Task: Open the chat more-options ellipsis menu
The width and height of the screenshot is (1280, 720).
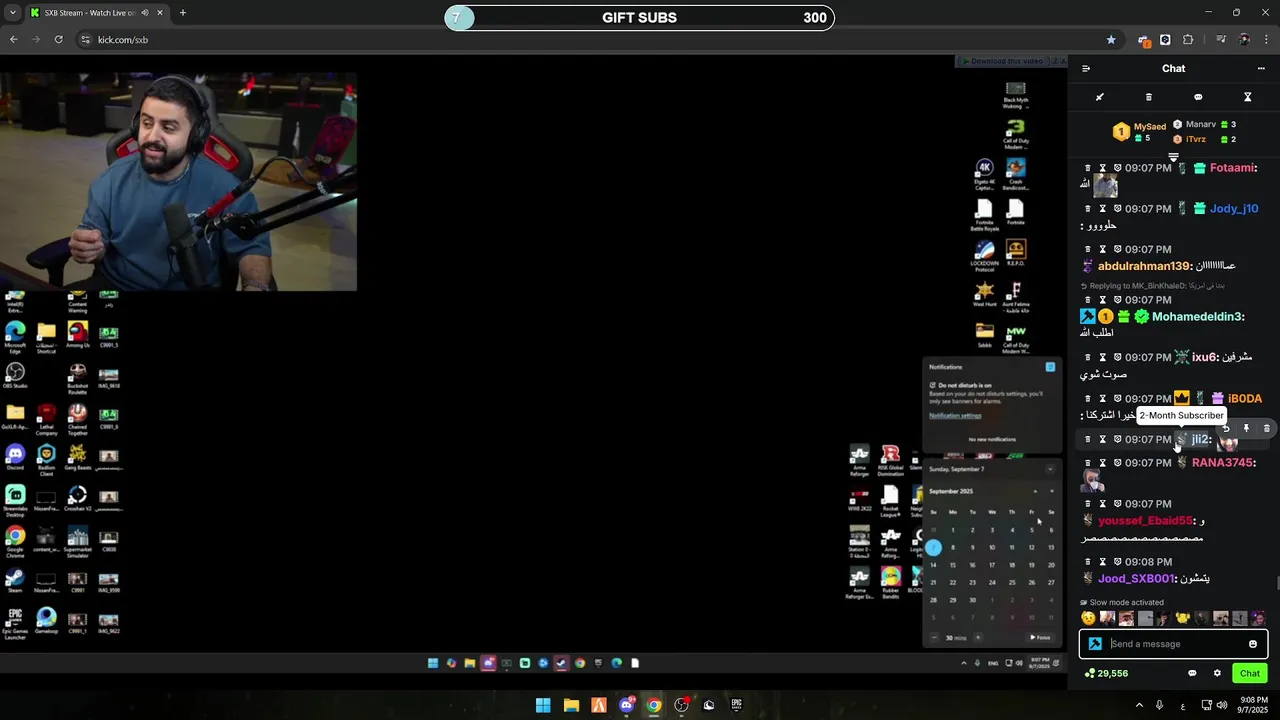Action: (1261, 69)
